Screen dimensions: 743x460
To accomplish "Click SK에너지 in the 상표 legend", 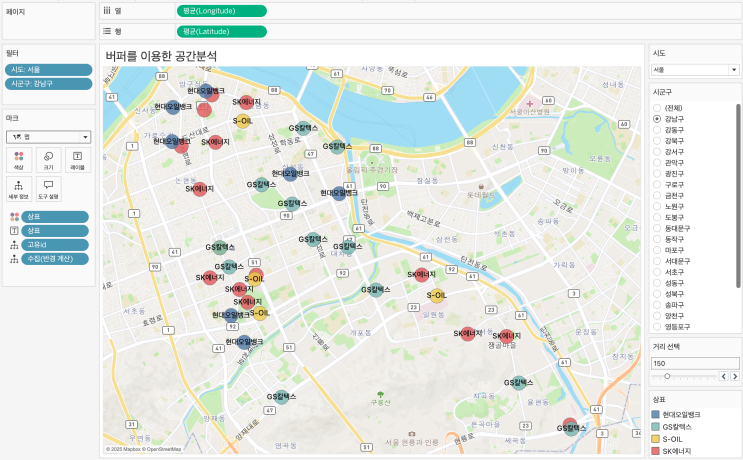I will click(677, 451).
